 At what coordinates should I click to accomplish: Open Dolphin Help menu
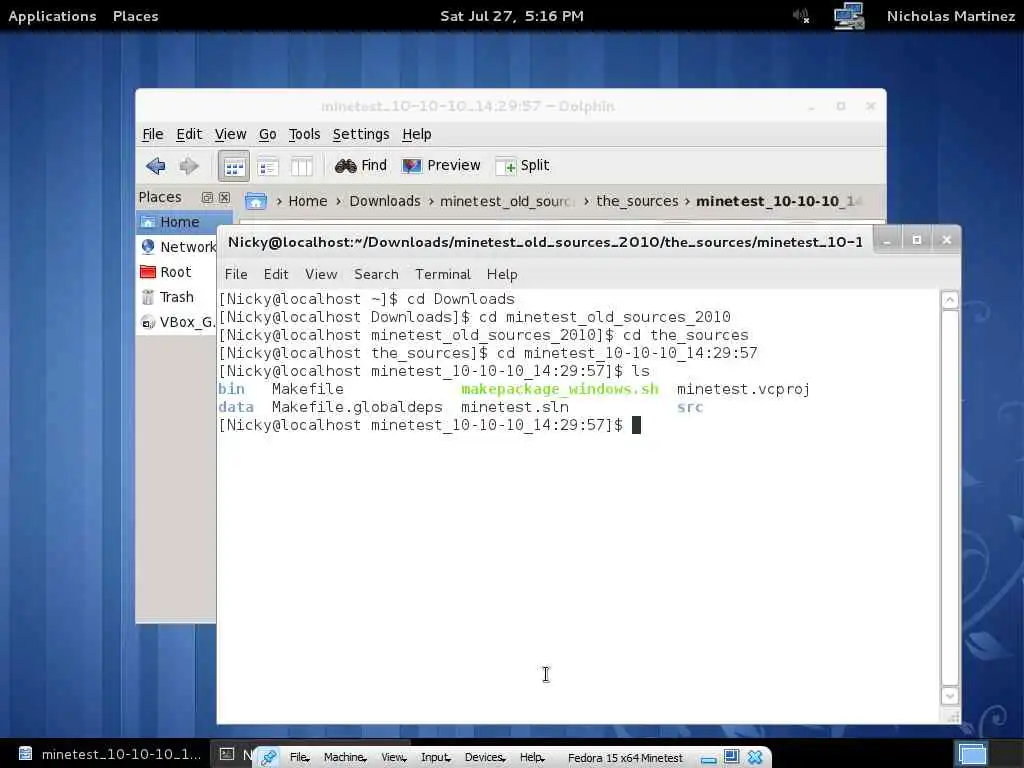click(417, 135)
